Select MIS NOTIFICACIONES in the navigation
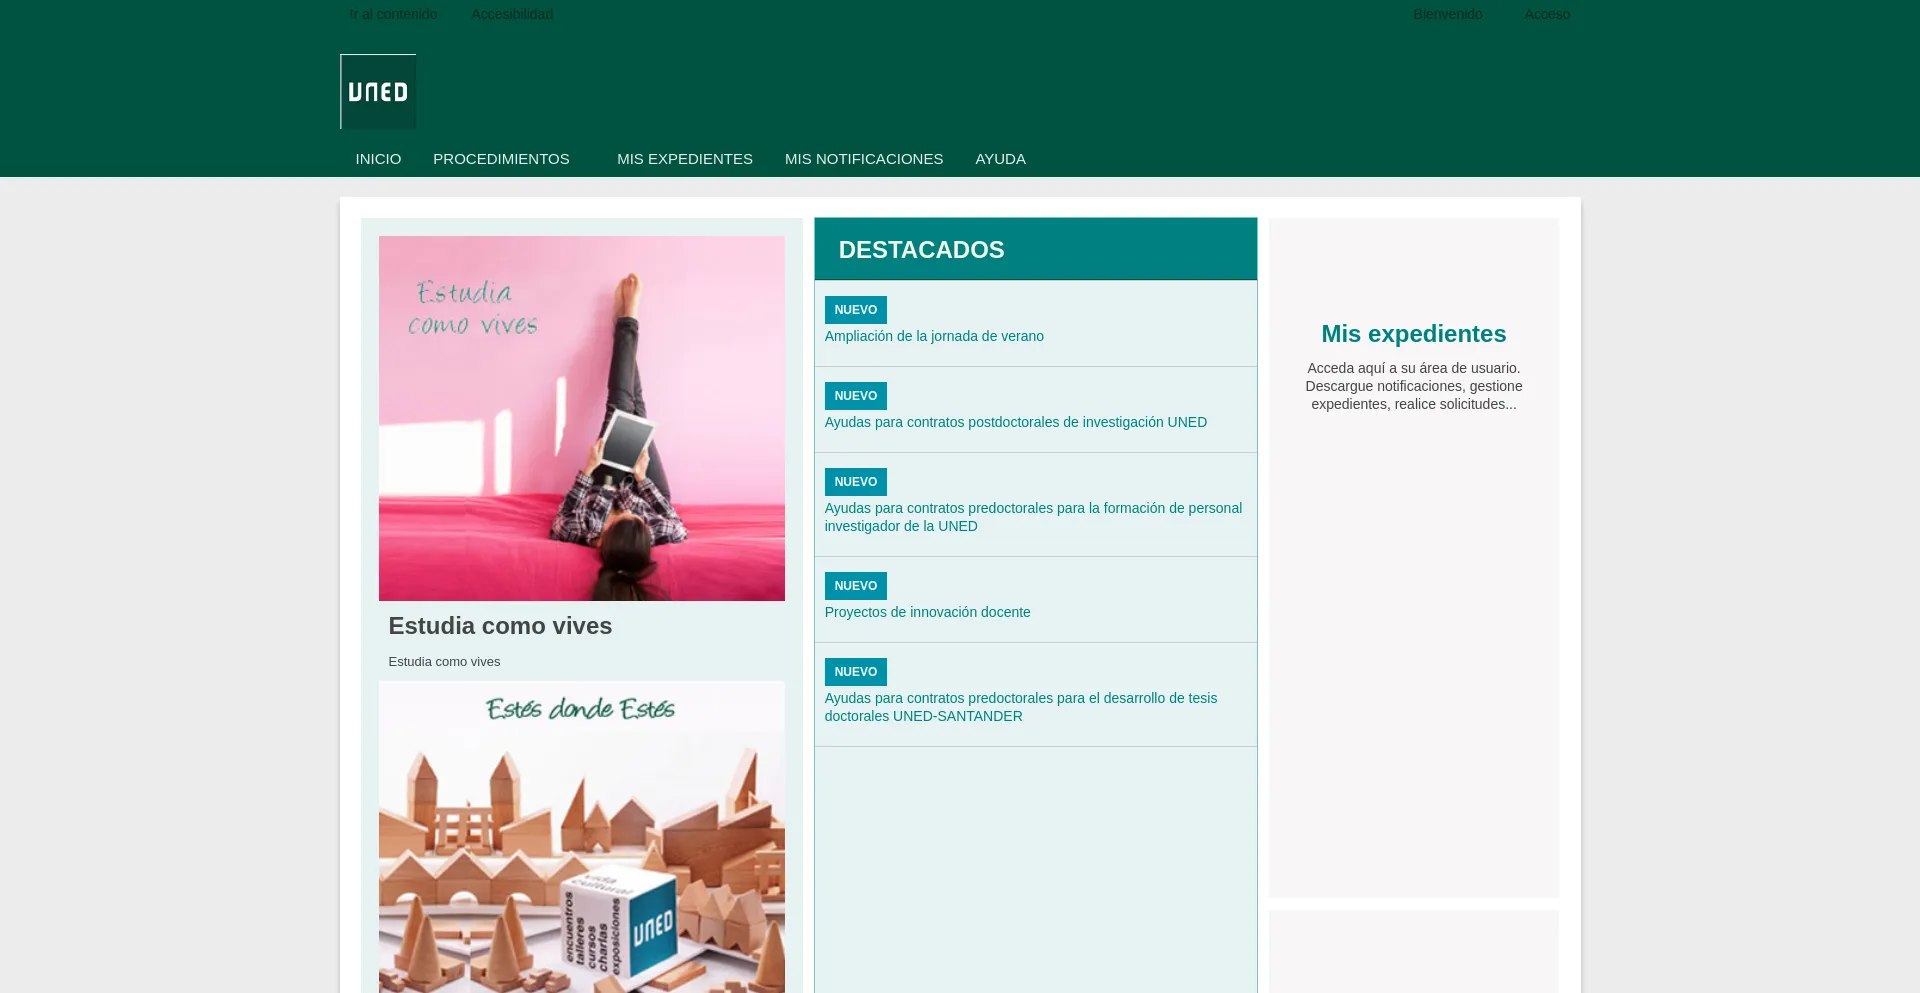 click(863, 159)
